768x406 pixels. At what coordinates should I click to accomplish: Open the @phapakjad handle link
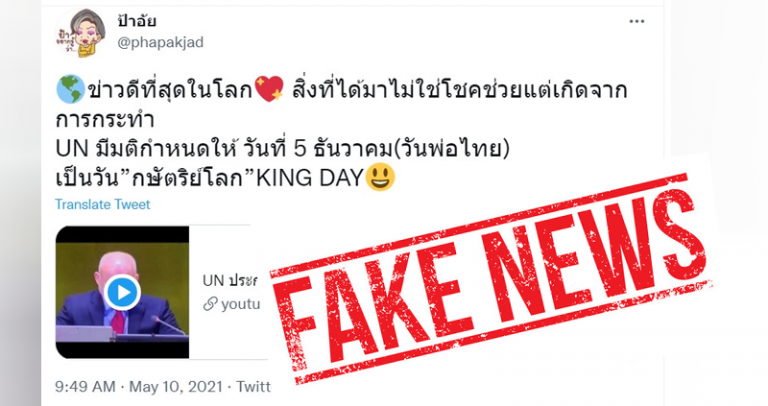(x=161, y=43)
